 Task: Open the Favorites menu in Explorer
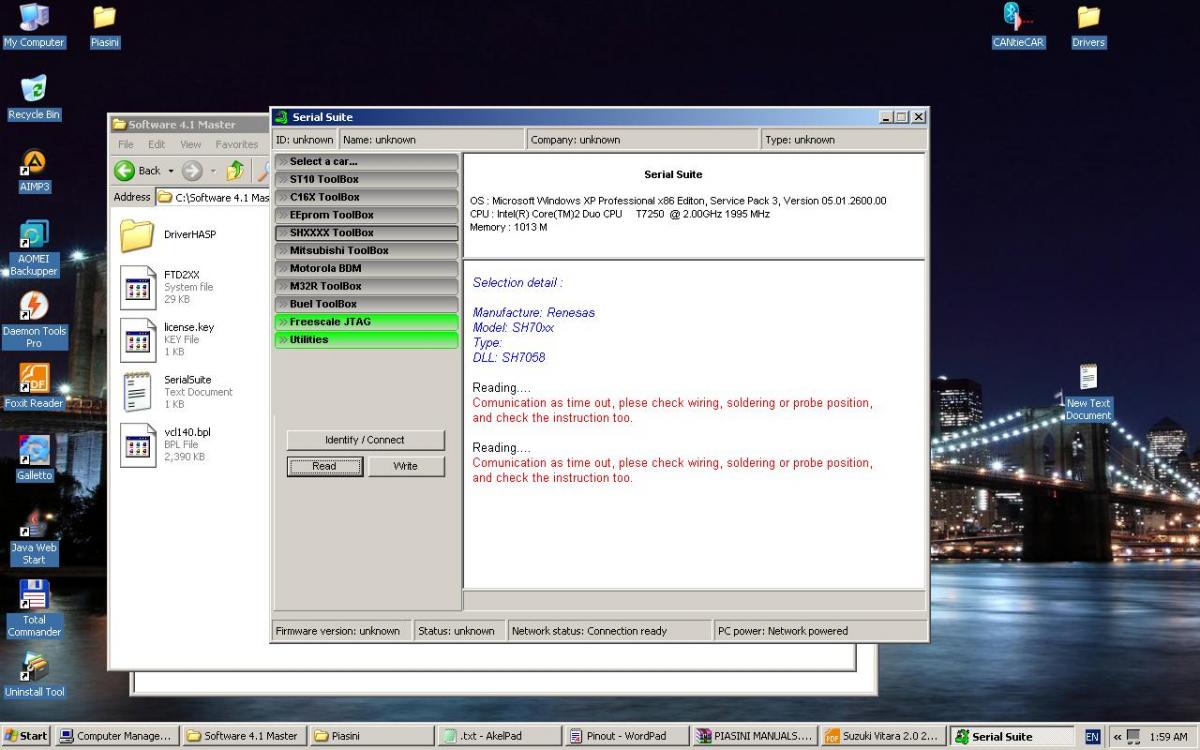(x=236, y=145)
